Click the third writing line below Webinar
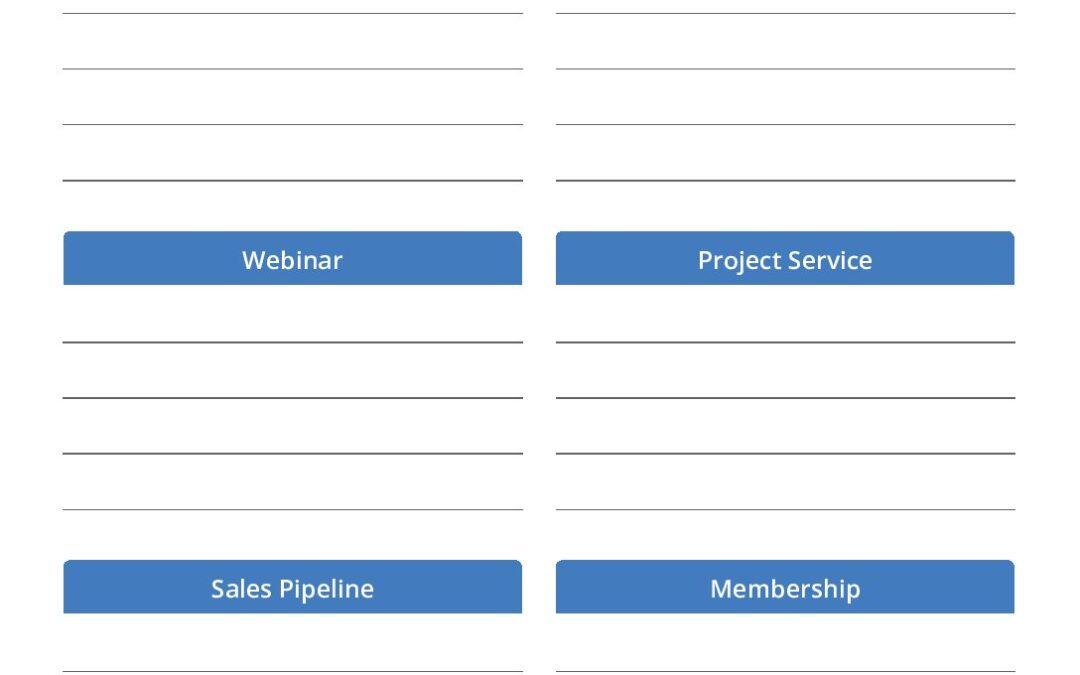This screenshot has width=1080, height=675. point(292,428)
